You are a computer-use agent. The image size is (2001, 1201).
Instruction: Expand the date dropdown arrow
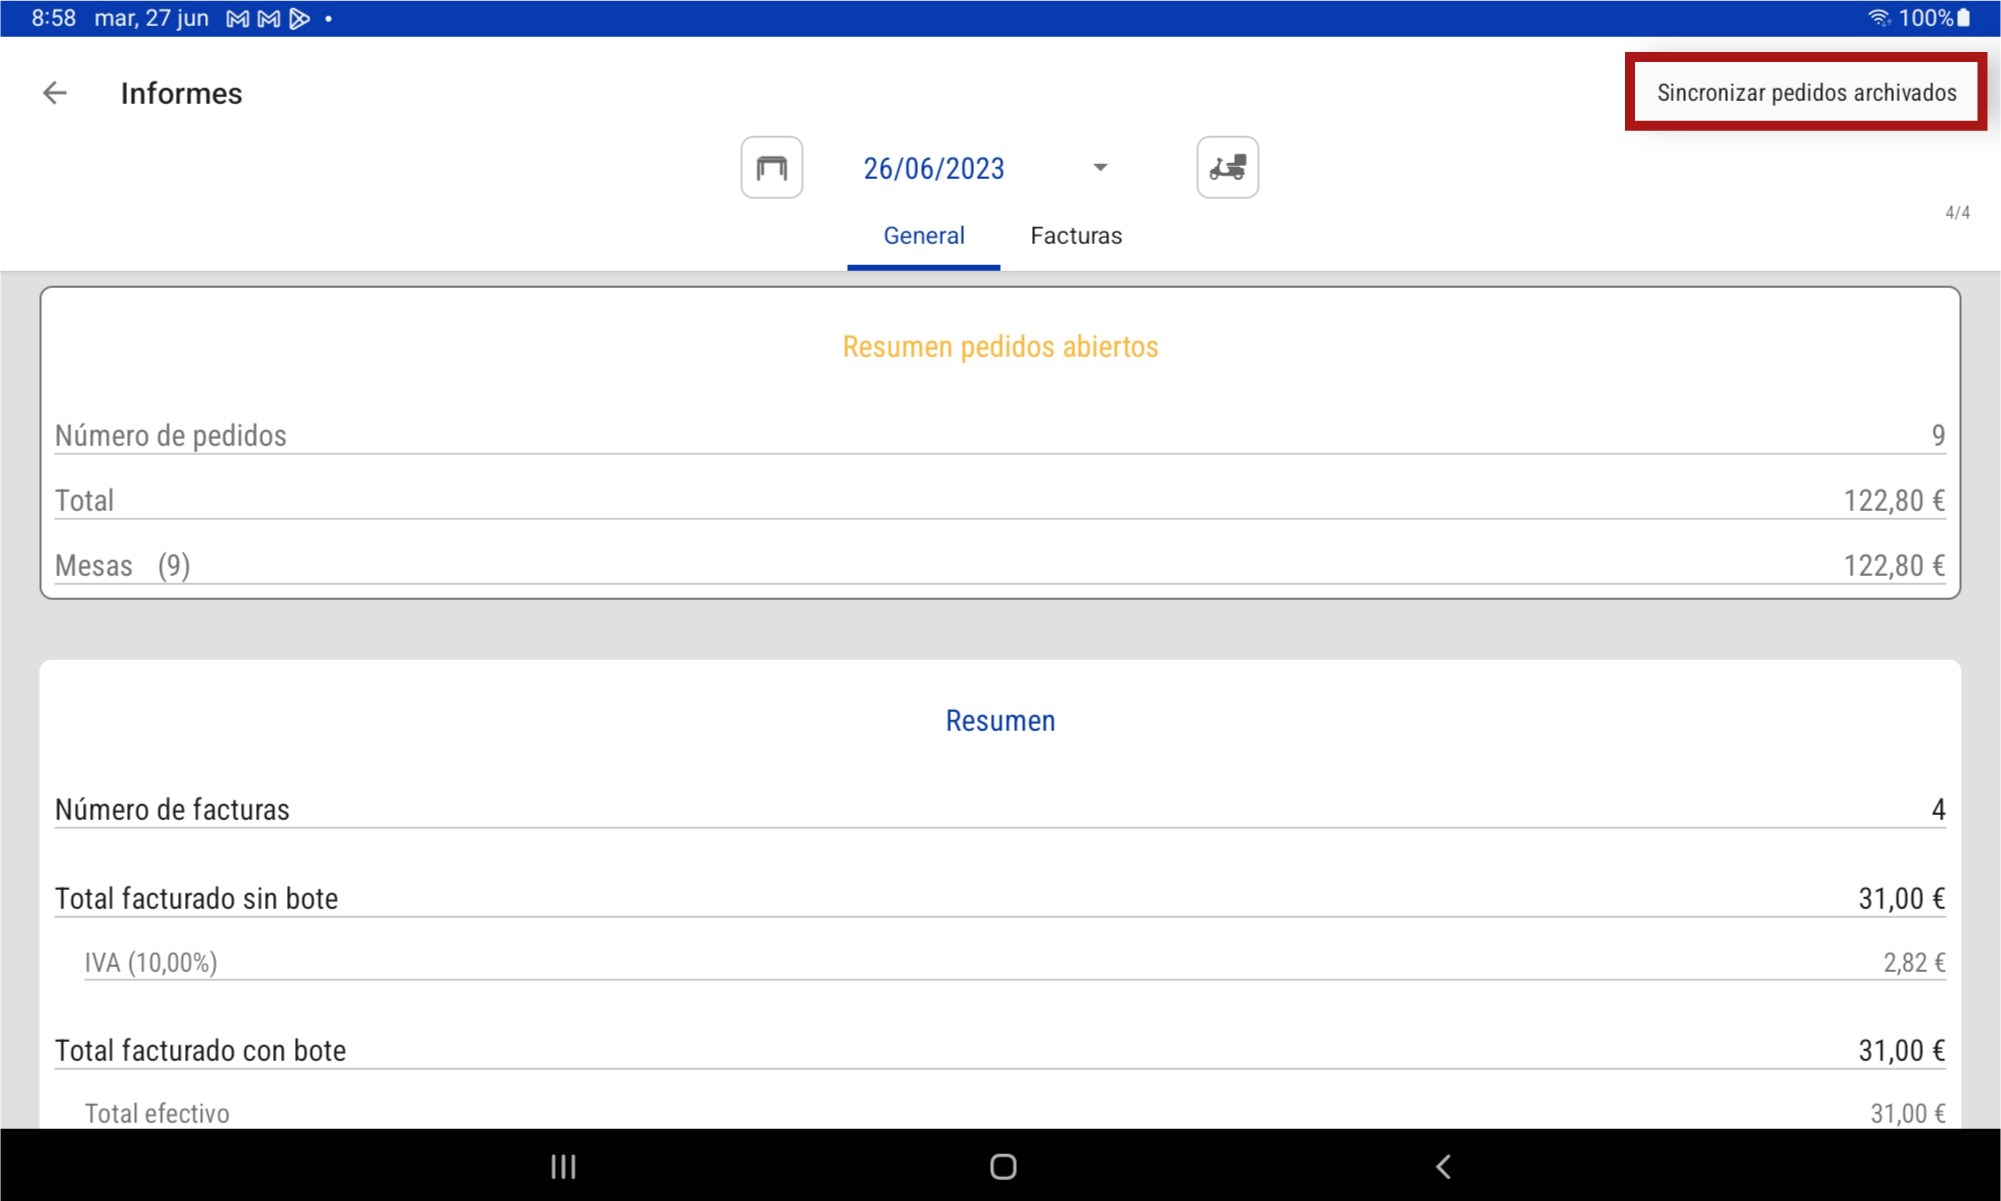point(1100,168)
